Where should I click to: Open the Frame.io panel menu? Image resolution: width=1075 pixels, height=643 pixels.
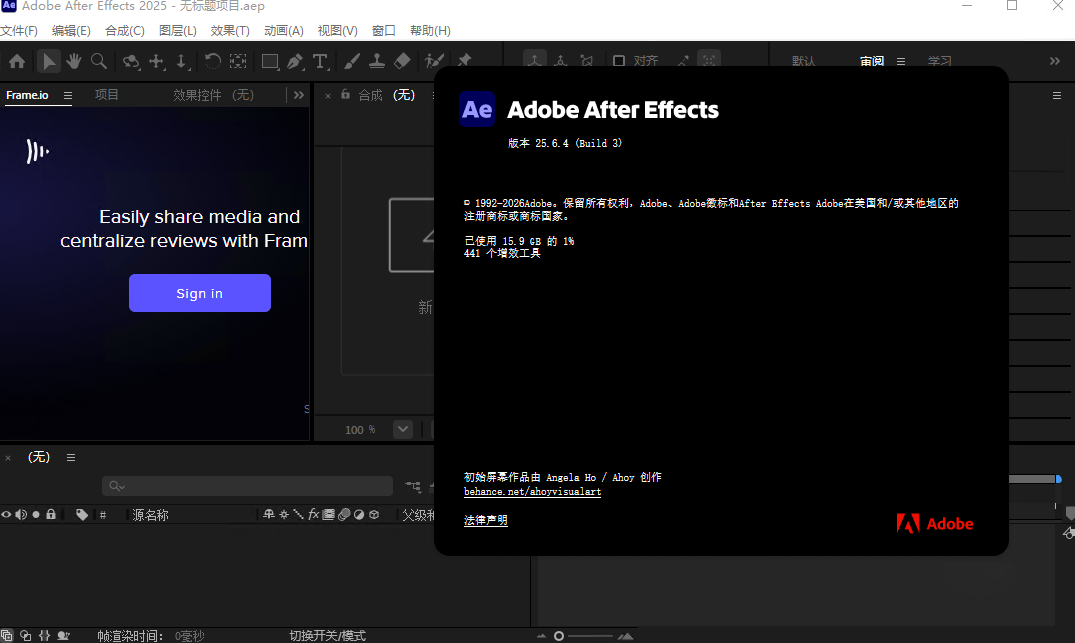[68, 95]
